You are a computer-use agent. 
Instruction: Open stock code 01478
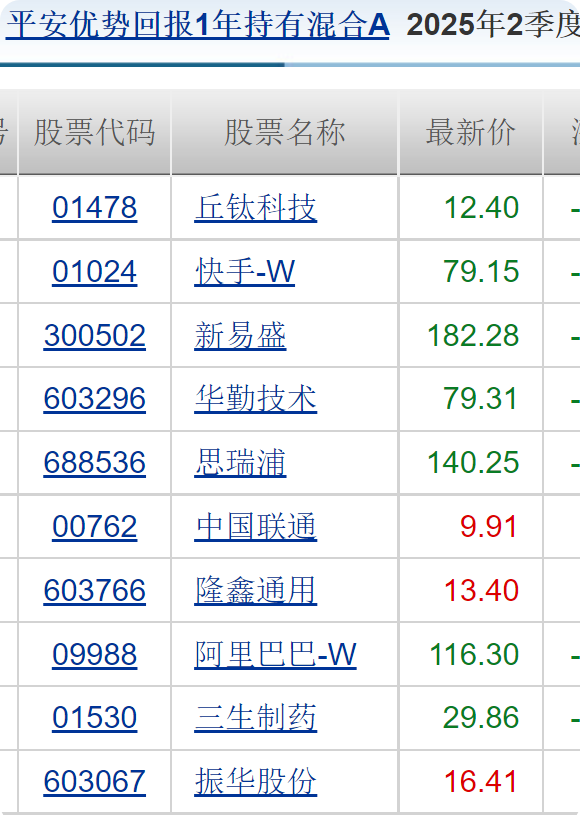[95, 207]
